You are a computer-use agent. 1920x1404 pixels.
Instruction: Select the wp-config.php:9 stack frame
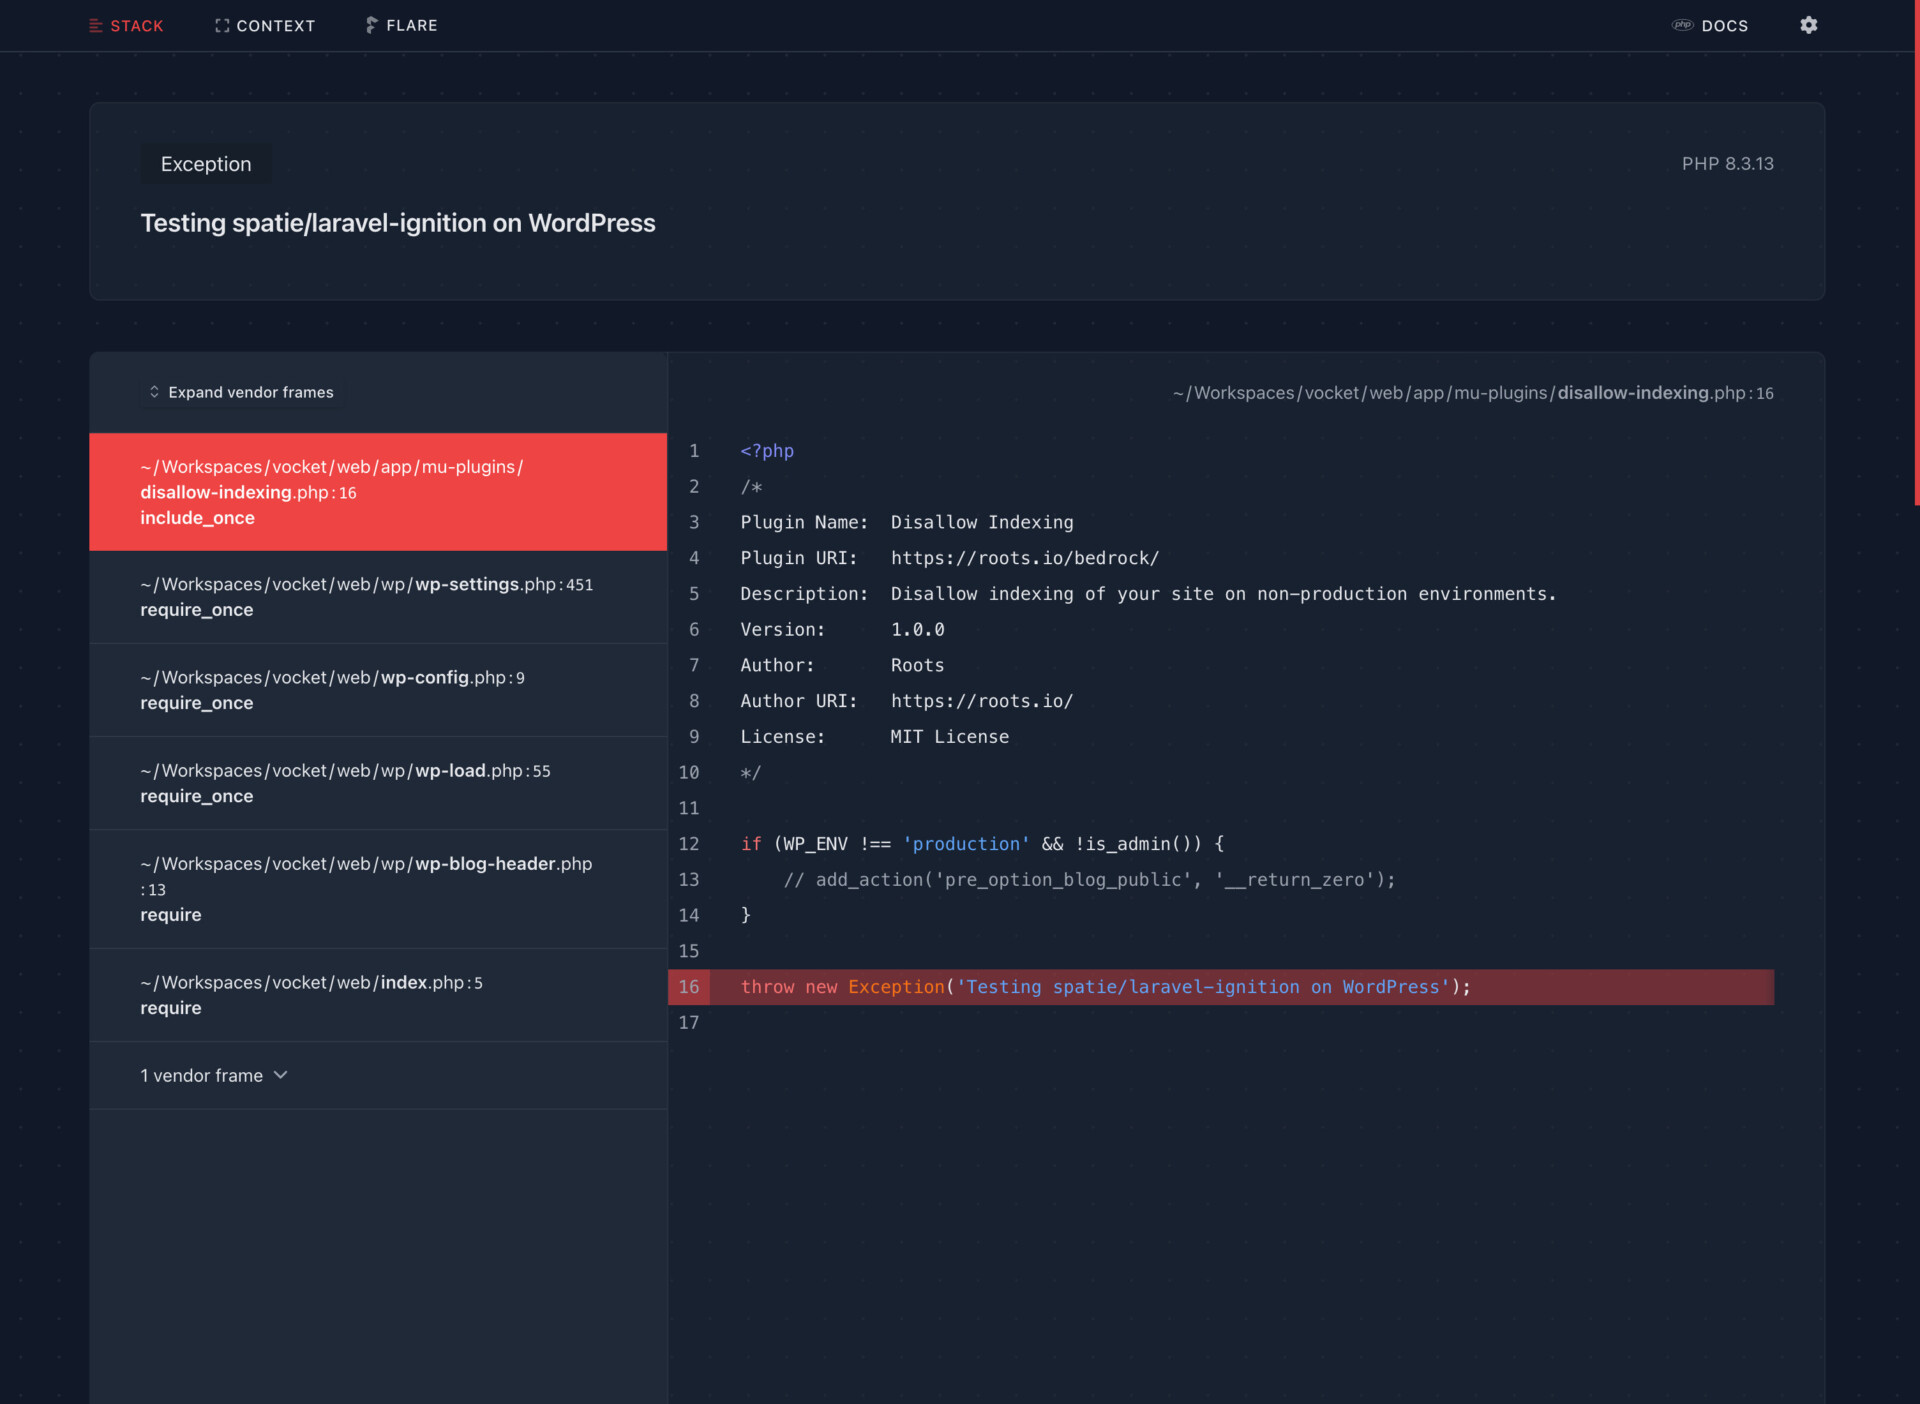(x=378, y=690)
